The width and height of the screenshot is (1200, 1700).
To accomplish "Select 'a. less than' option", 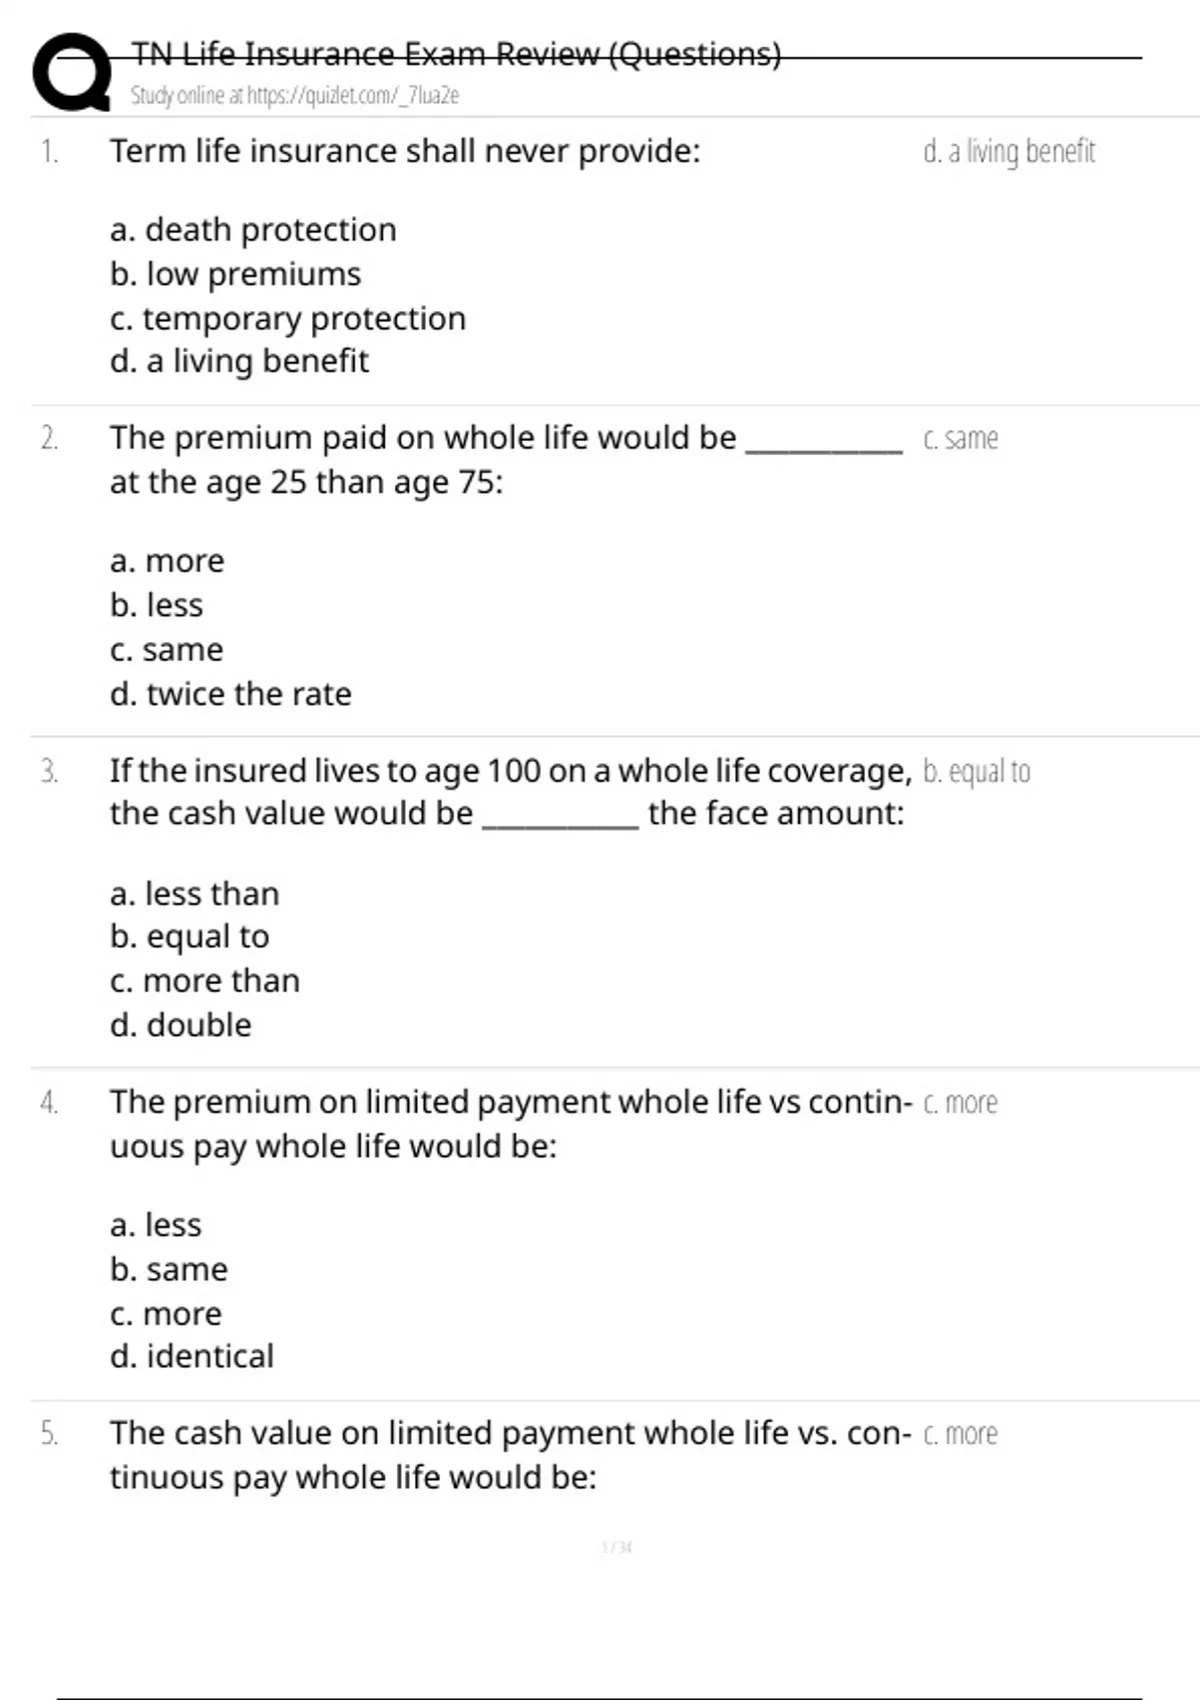I will [x=195, y=893].
